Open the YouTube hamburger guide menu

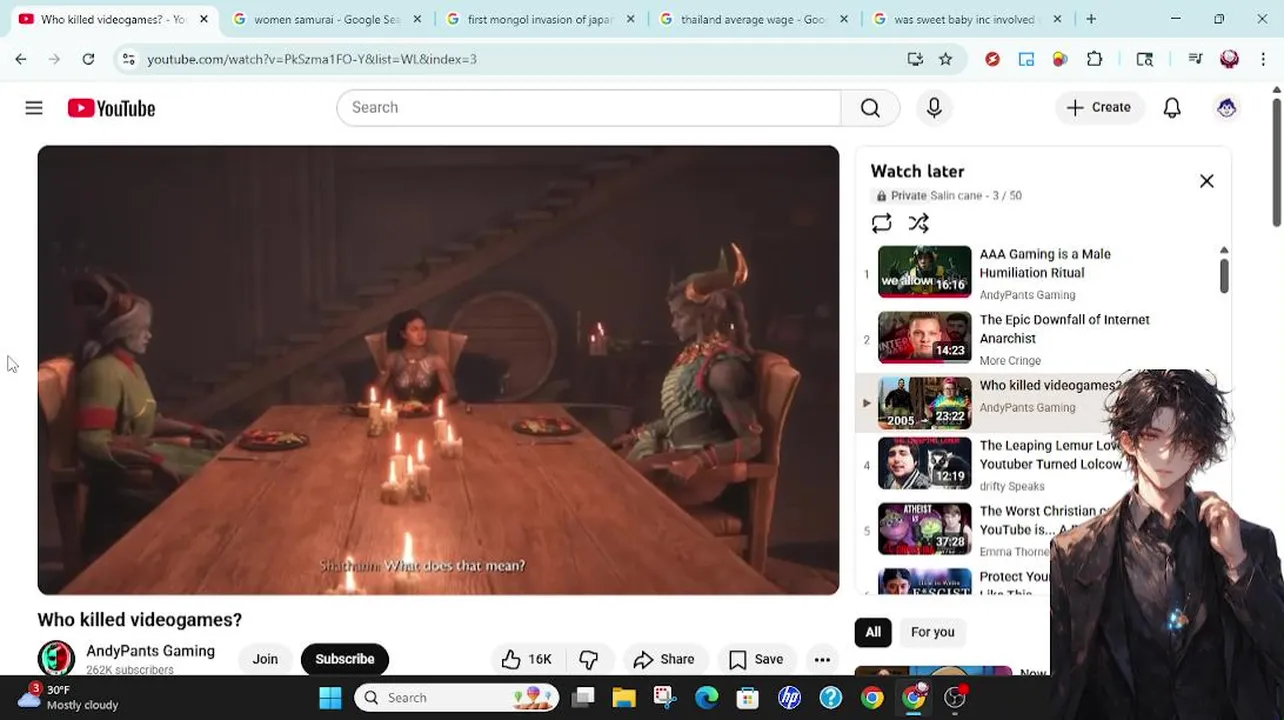pyautogui.click(x=34, y=107)
